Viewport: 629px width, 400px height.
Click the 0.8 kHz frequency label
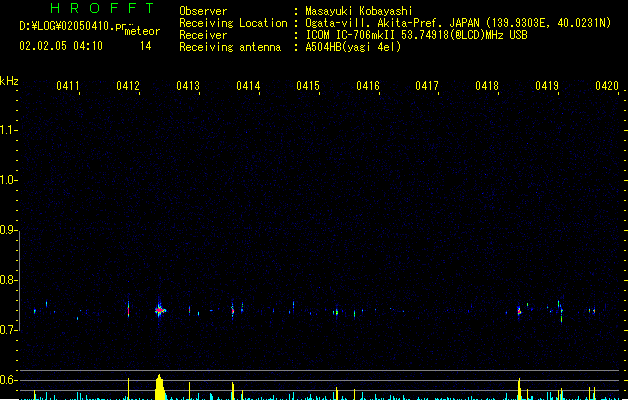[8, 280]
